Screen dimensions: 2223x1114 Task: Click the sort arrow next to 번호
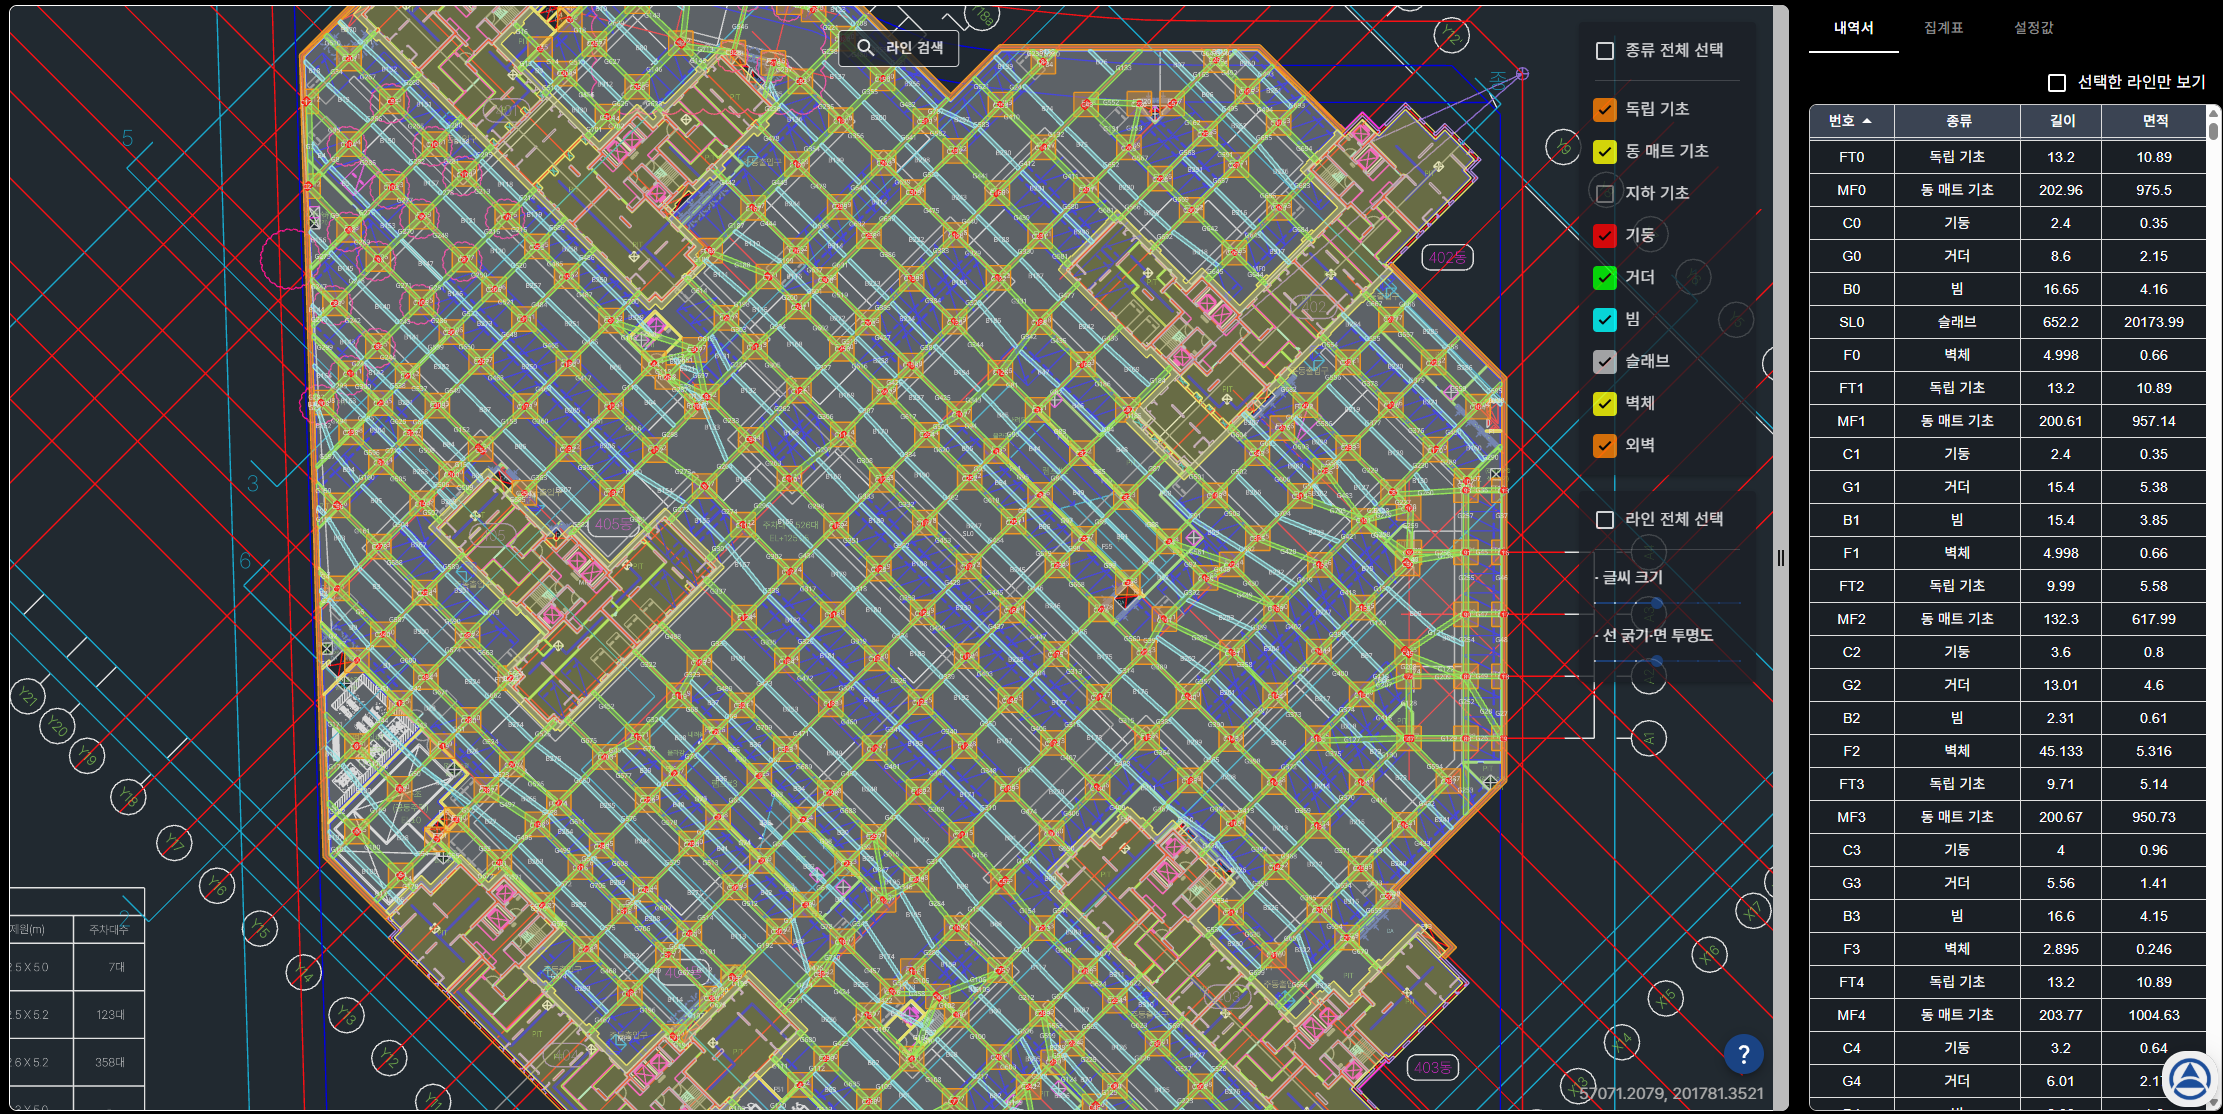[x=1867, y=121]
